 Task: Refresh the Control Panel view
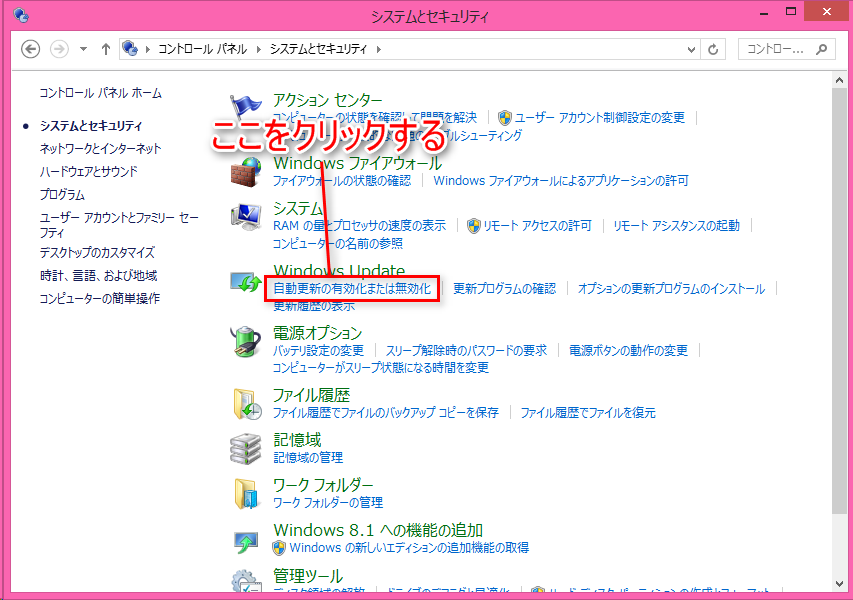[x=713, y=49]
